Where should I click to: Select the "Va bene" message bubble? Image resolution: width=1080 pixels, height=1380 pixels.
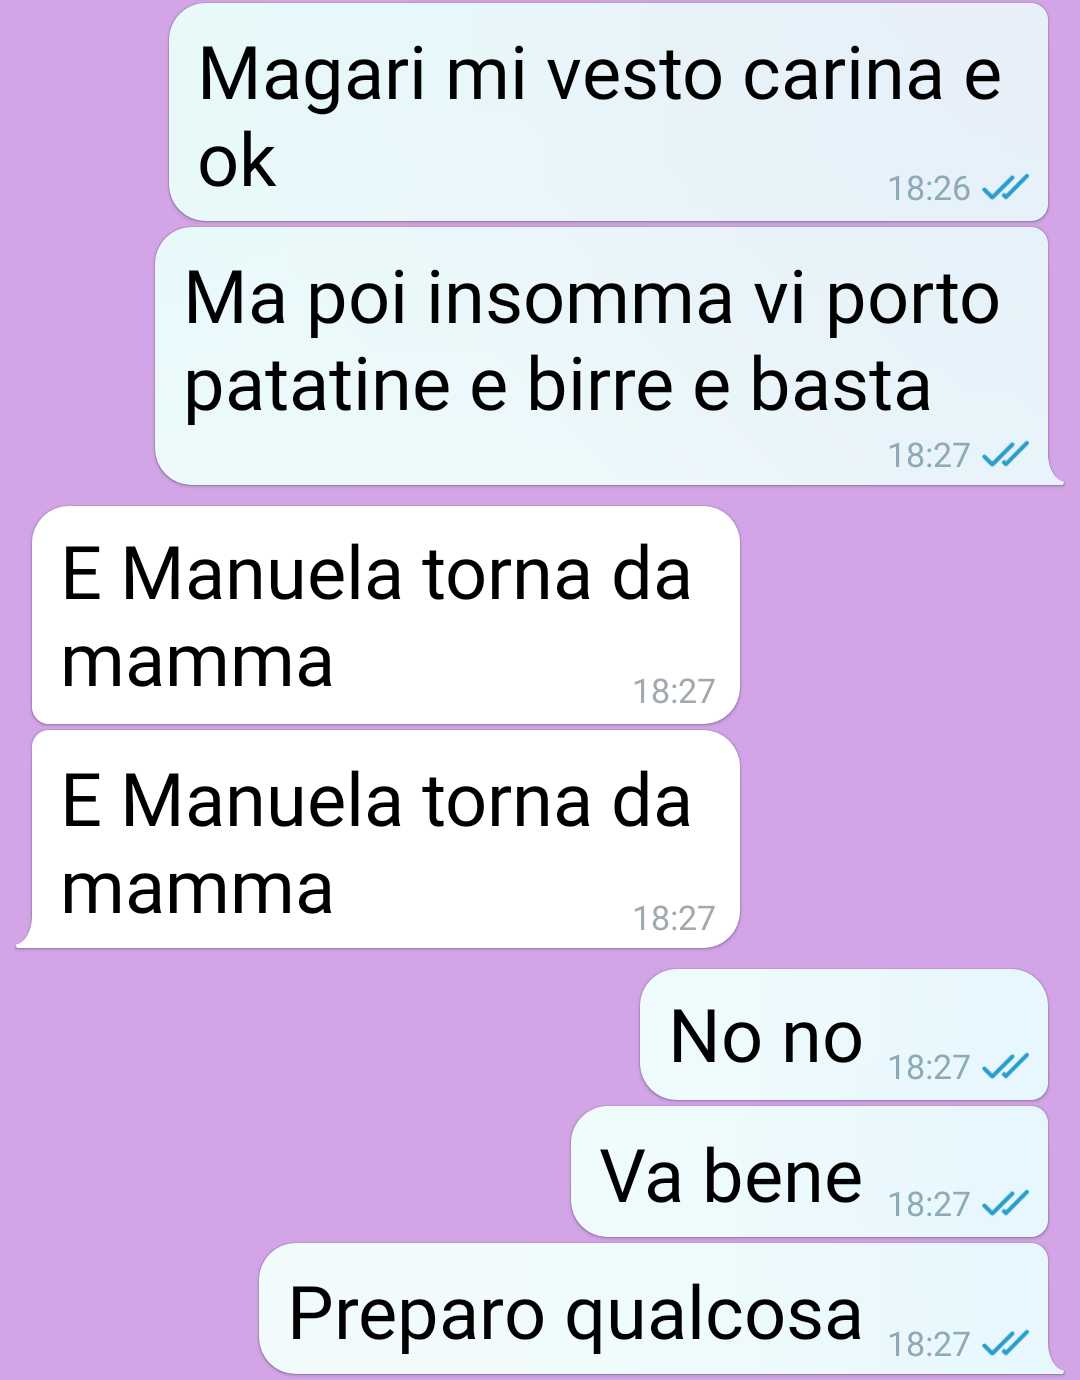809,1172
